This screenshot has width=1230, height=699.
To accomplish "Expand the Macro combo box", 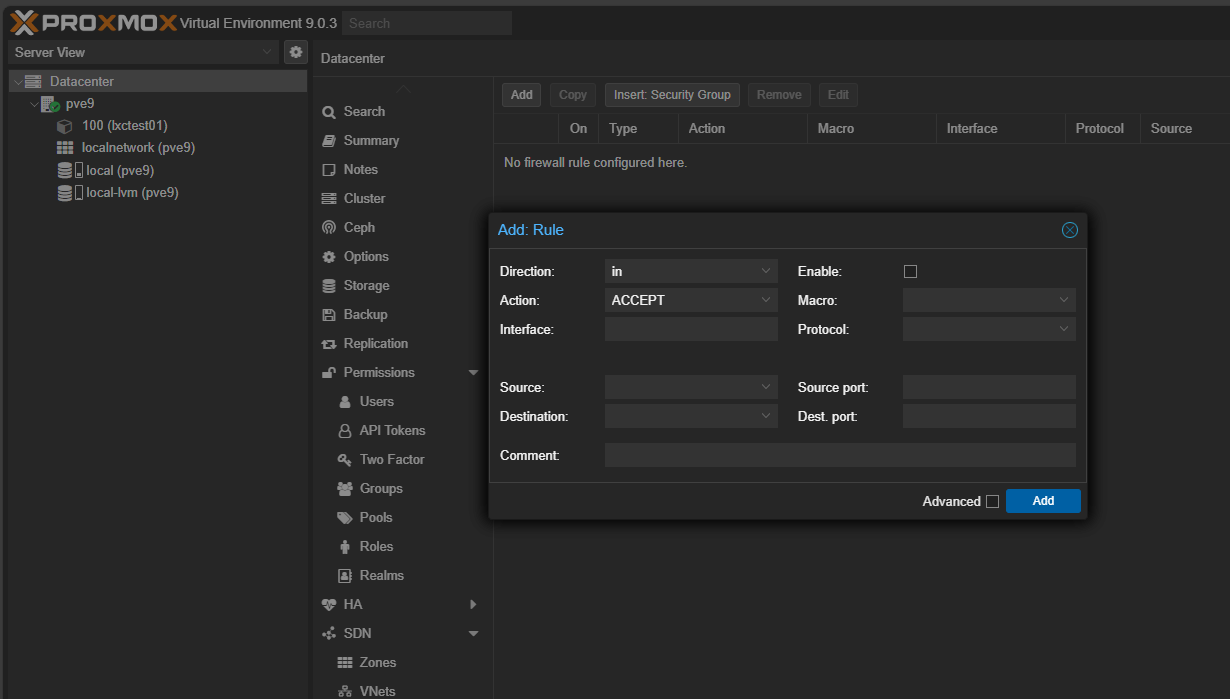I will coord(1064,300).
